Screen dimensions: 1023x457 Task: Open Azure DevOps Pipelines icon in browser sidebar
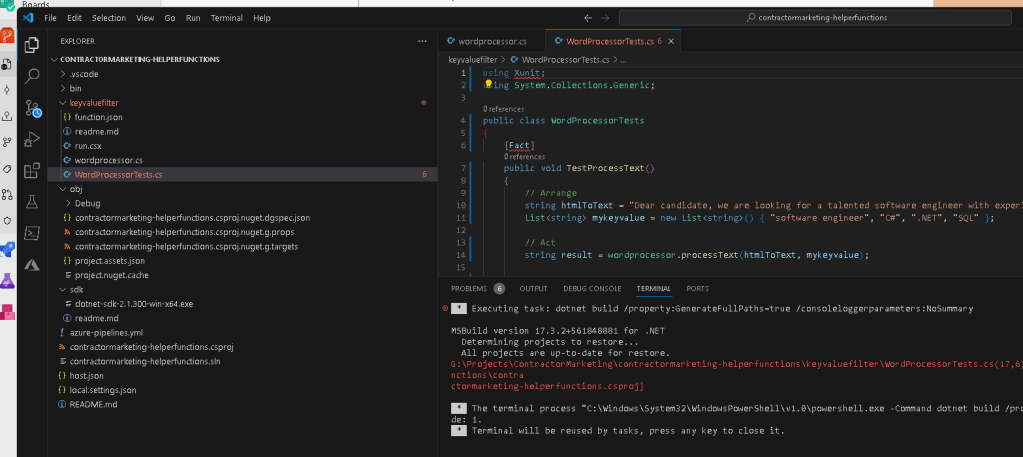tap(7, 249)
